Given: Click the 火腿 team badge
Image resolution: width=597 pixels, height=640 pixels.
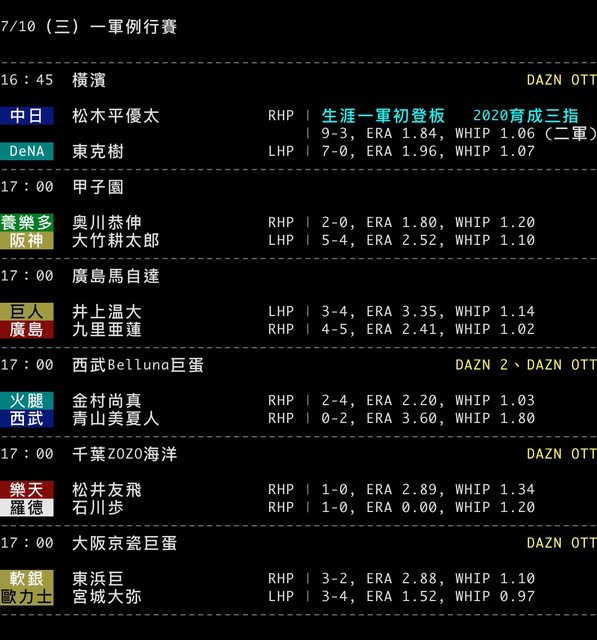Looking at the screenshot, I should (x=27, y=400).
